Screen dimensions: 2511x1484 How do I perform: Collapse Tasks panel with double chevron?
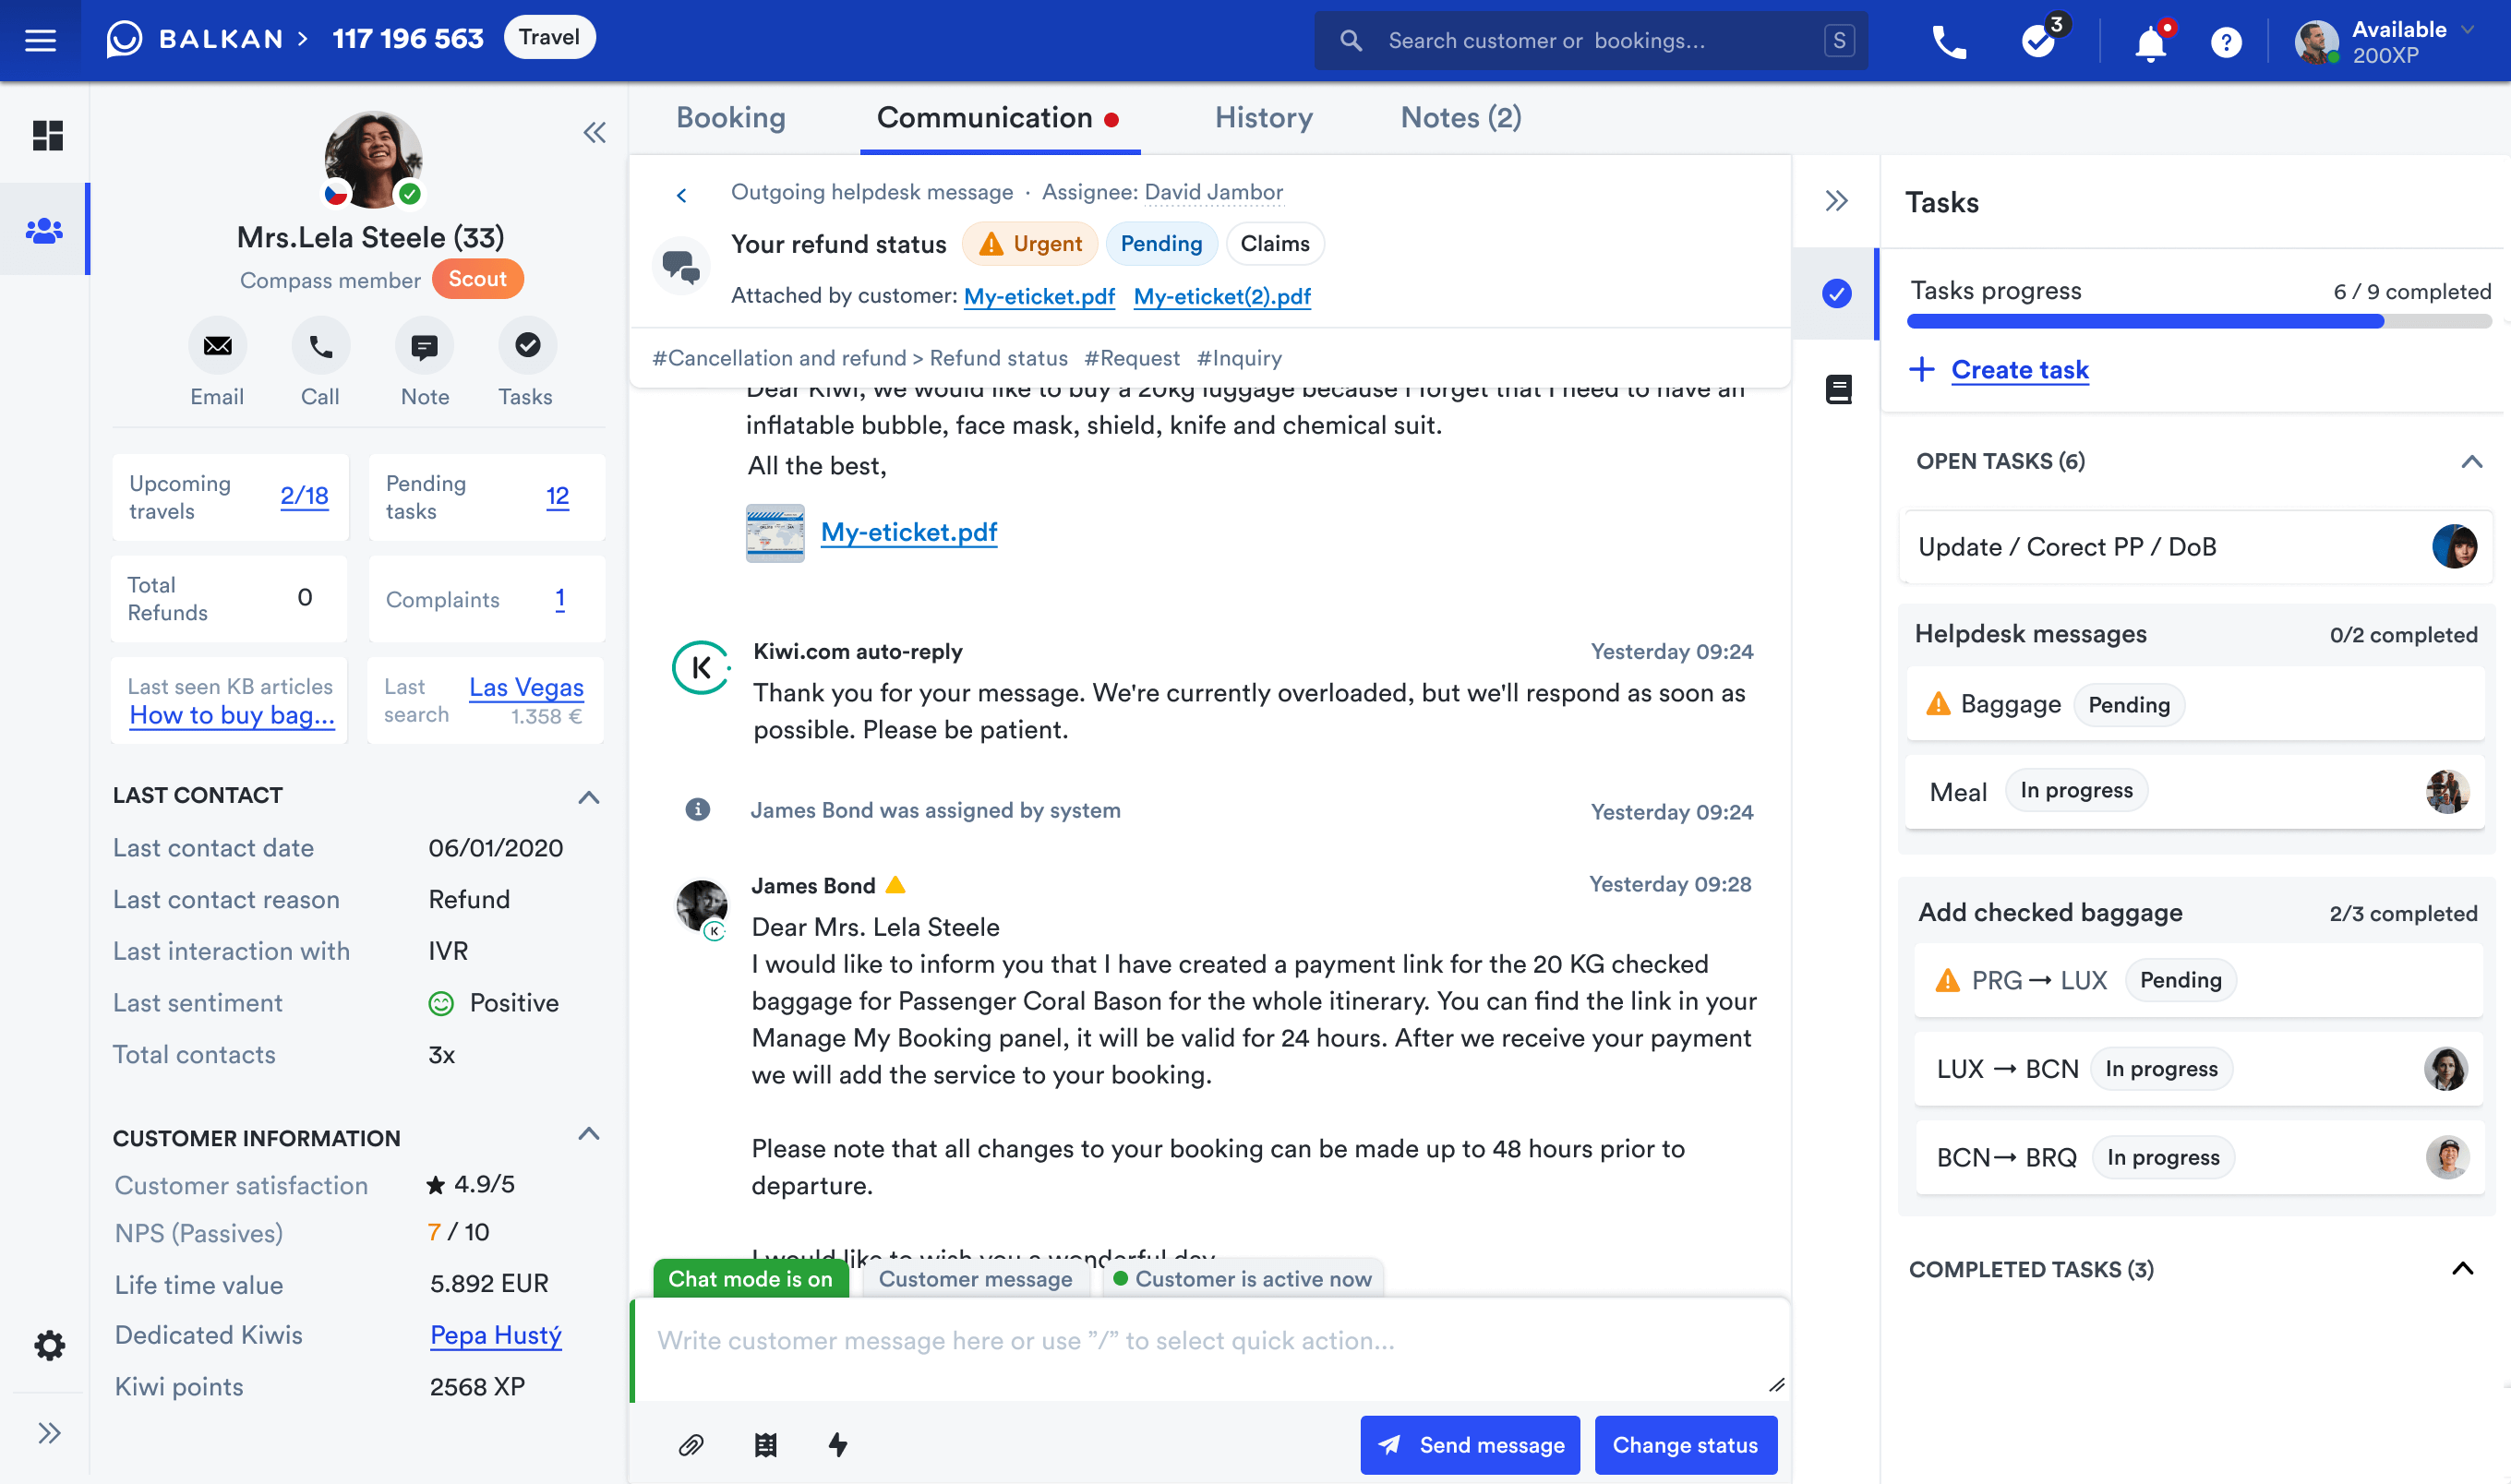coord(1836,201)
